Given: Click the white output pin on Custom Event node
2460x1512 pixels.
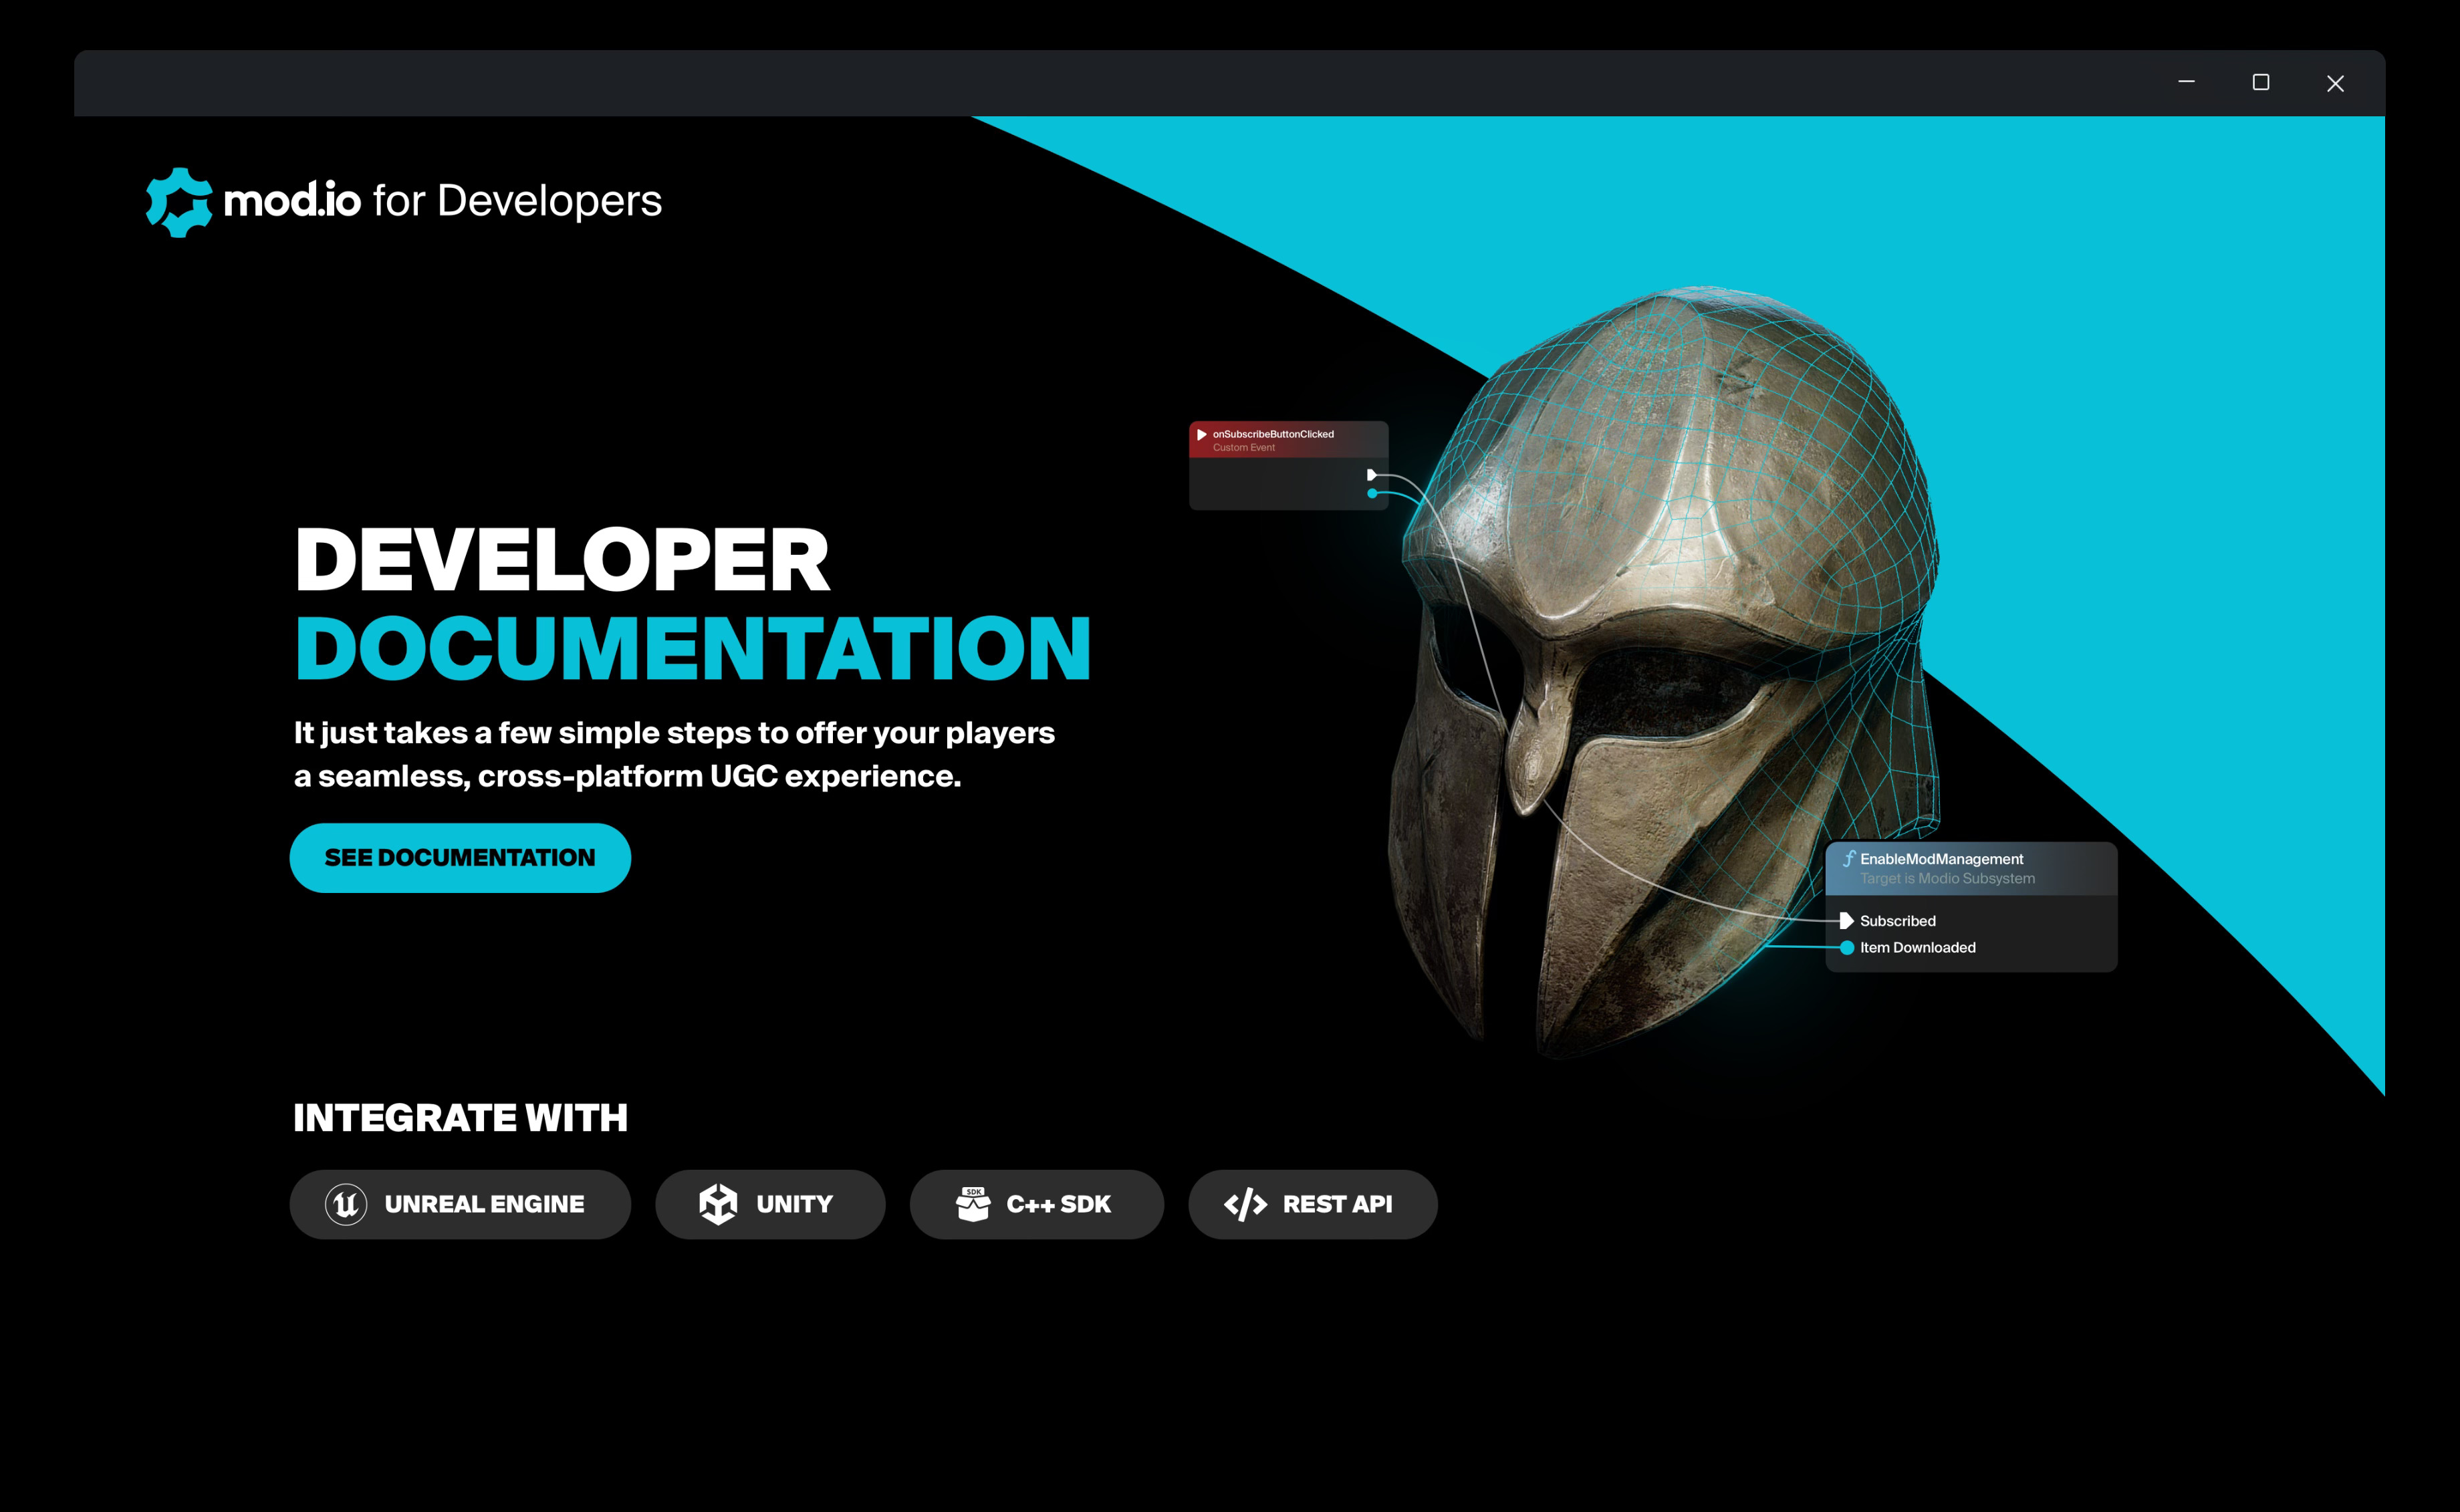Looking at the screenshot, I should tap(1372, 475).
